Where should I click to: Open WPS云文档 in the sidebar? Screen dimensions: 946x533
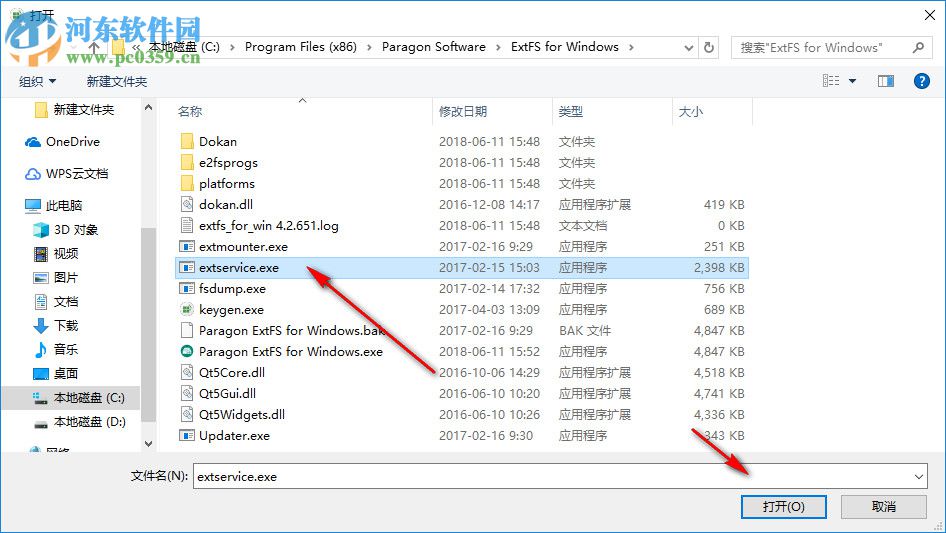click(66, 174)
